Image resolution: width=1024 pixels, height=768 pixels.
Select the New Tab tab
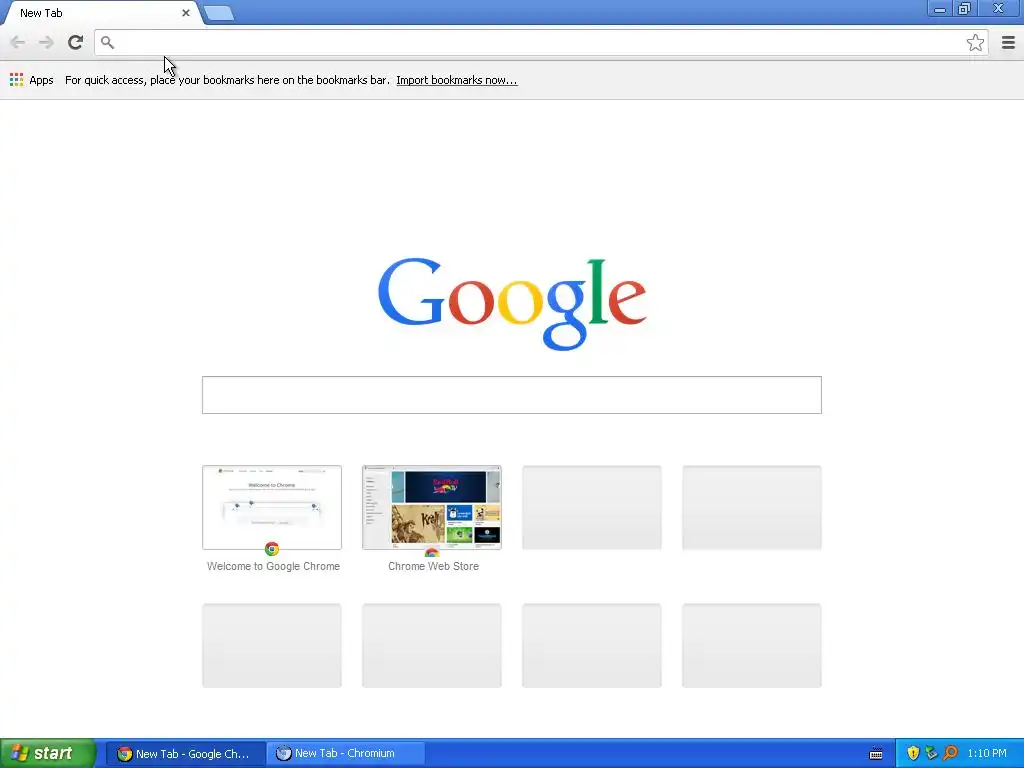point(101,13)
